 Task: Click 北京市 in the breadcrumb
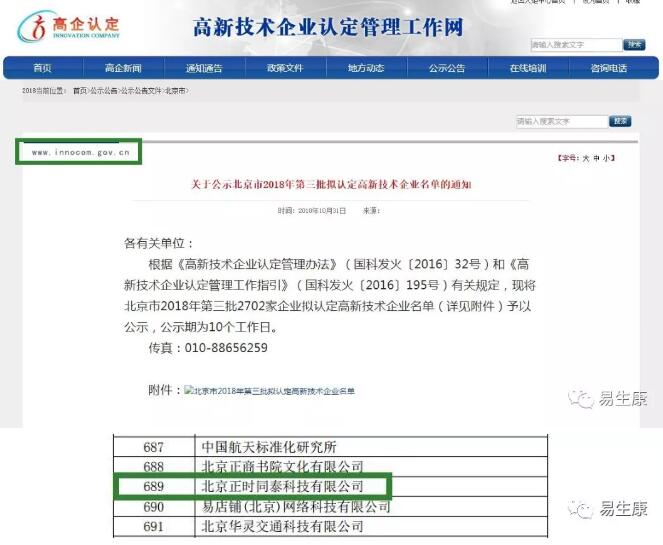[x=175, y=90]
